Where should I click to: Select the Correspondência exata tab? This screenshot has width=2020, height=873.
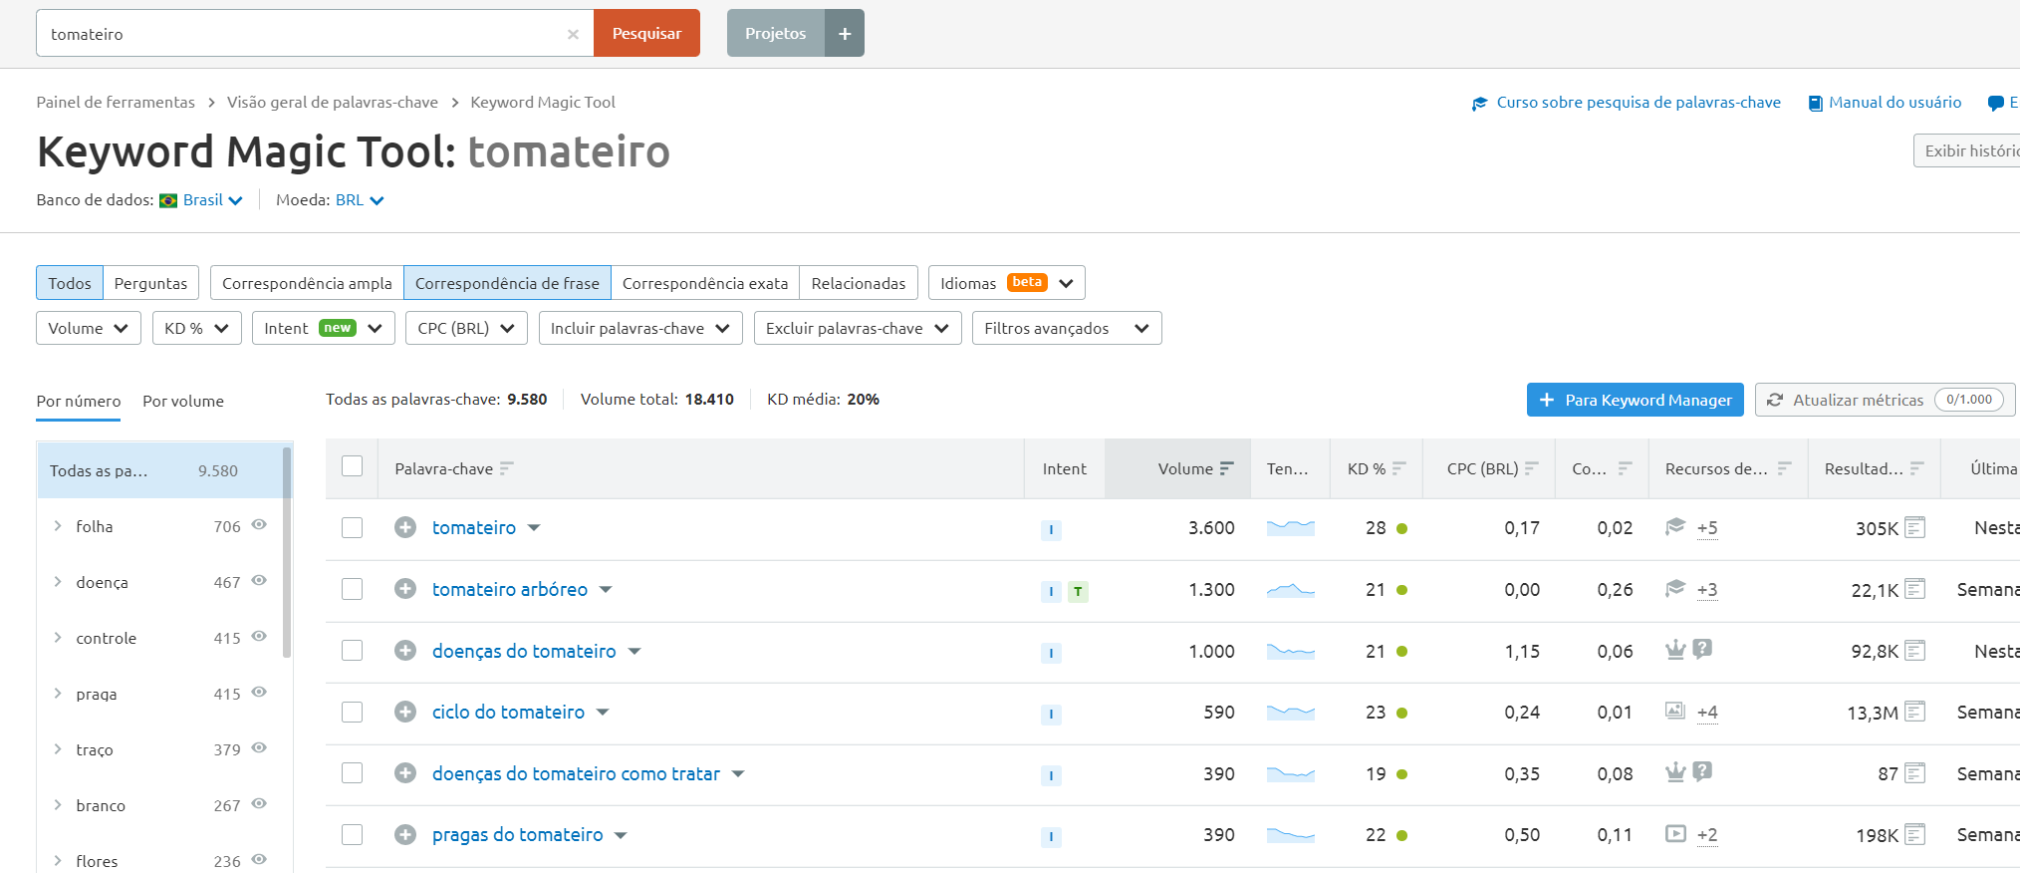point(704,283)
